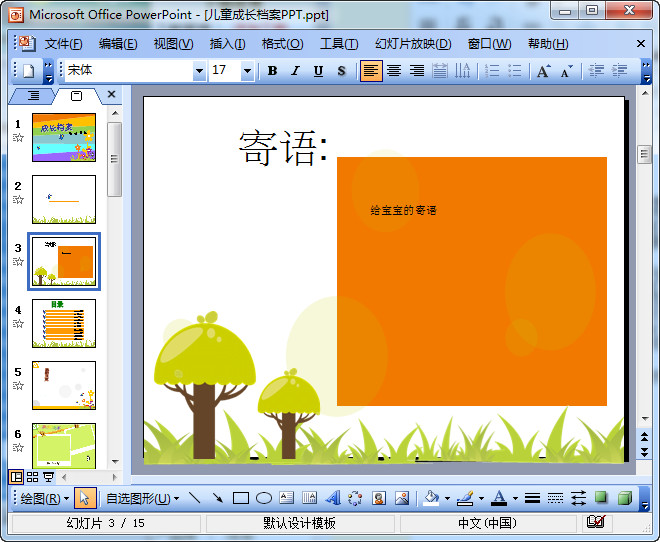Open 绘图(R) drawing menu
The width and height of the screenshot is (660, 542).
(x=45, y=499)
